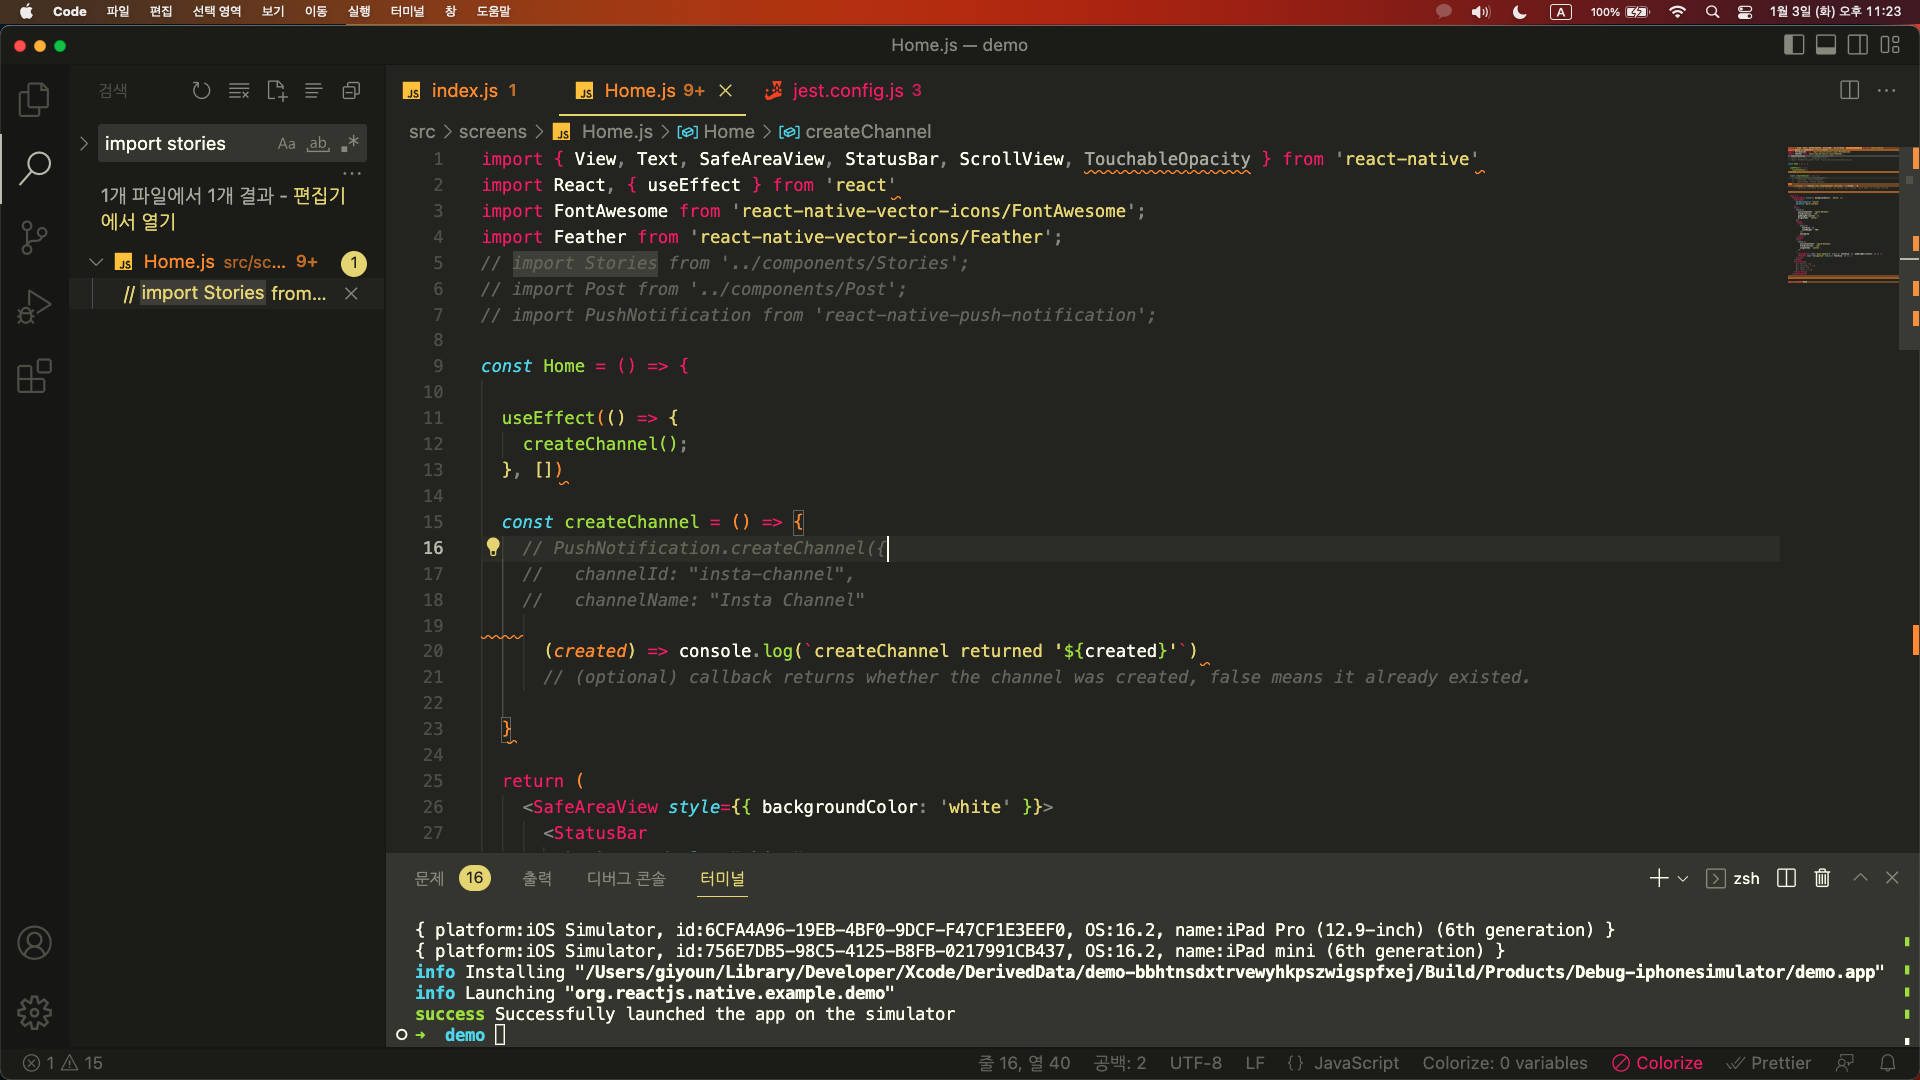Open the Run and Debug view

pos(34,307)
